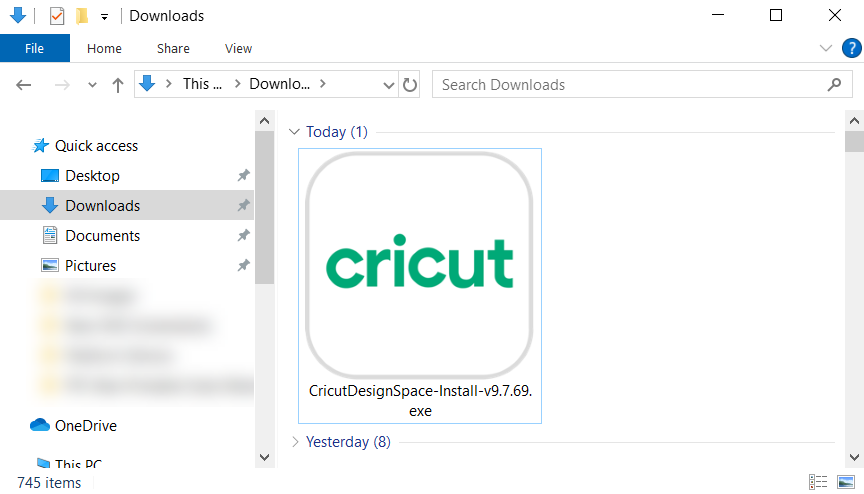This screenshot has height=494, width=864.
Task: Expand the ribbon with the chevron
Action: (x=825, y=48)
